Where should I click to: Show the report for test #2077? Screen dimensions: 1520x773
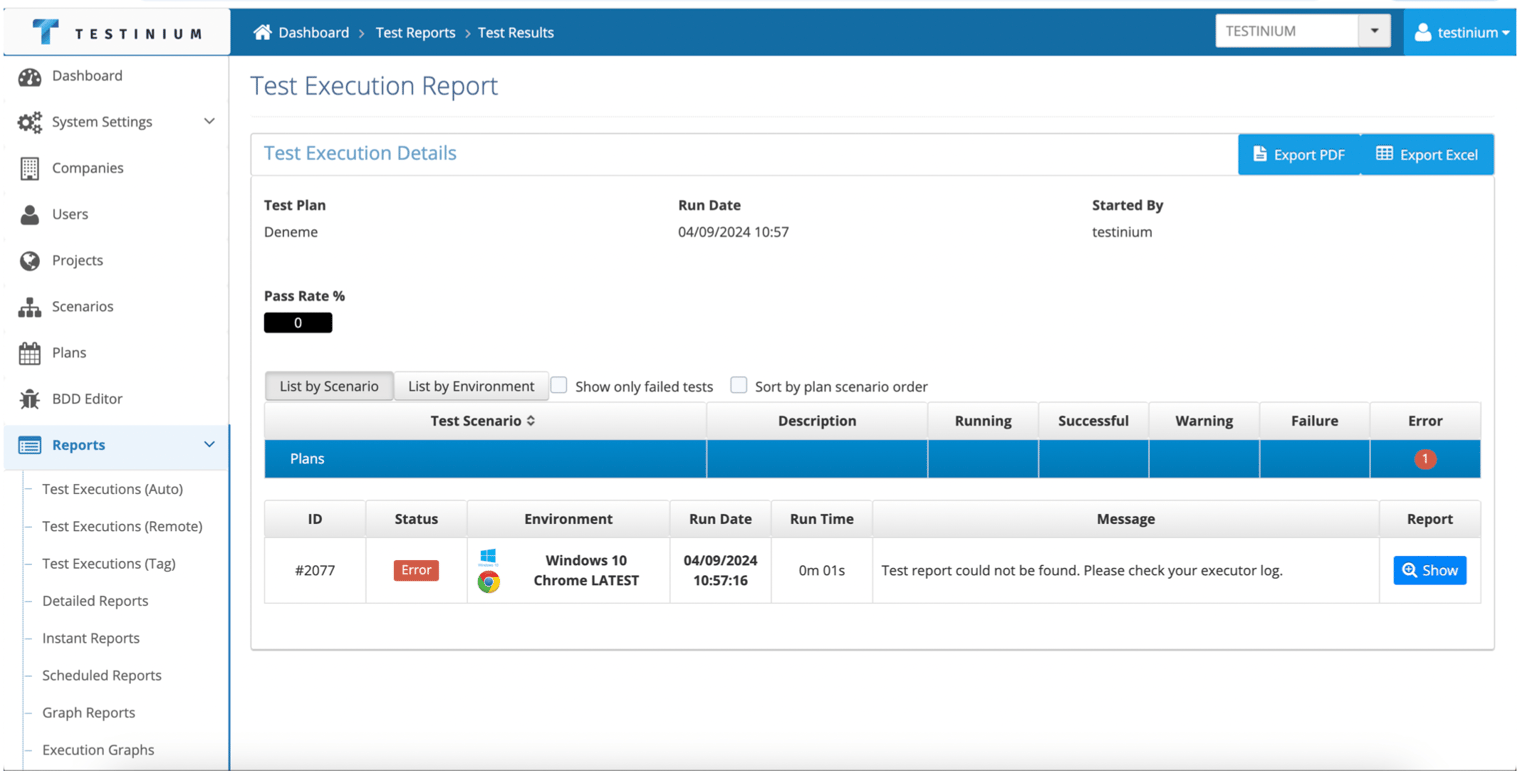tap(1430, 570)
